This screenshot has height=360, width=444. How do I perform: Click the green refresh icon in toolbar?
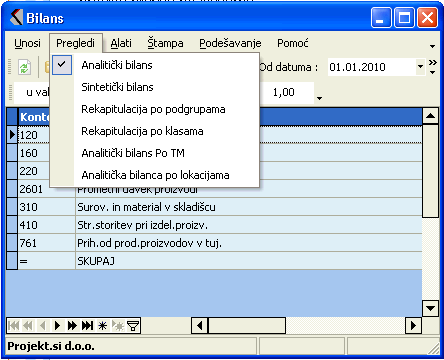[24, 67]
